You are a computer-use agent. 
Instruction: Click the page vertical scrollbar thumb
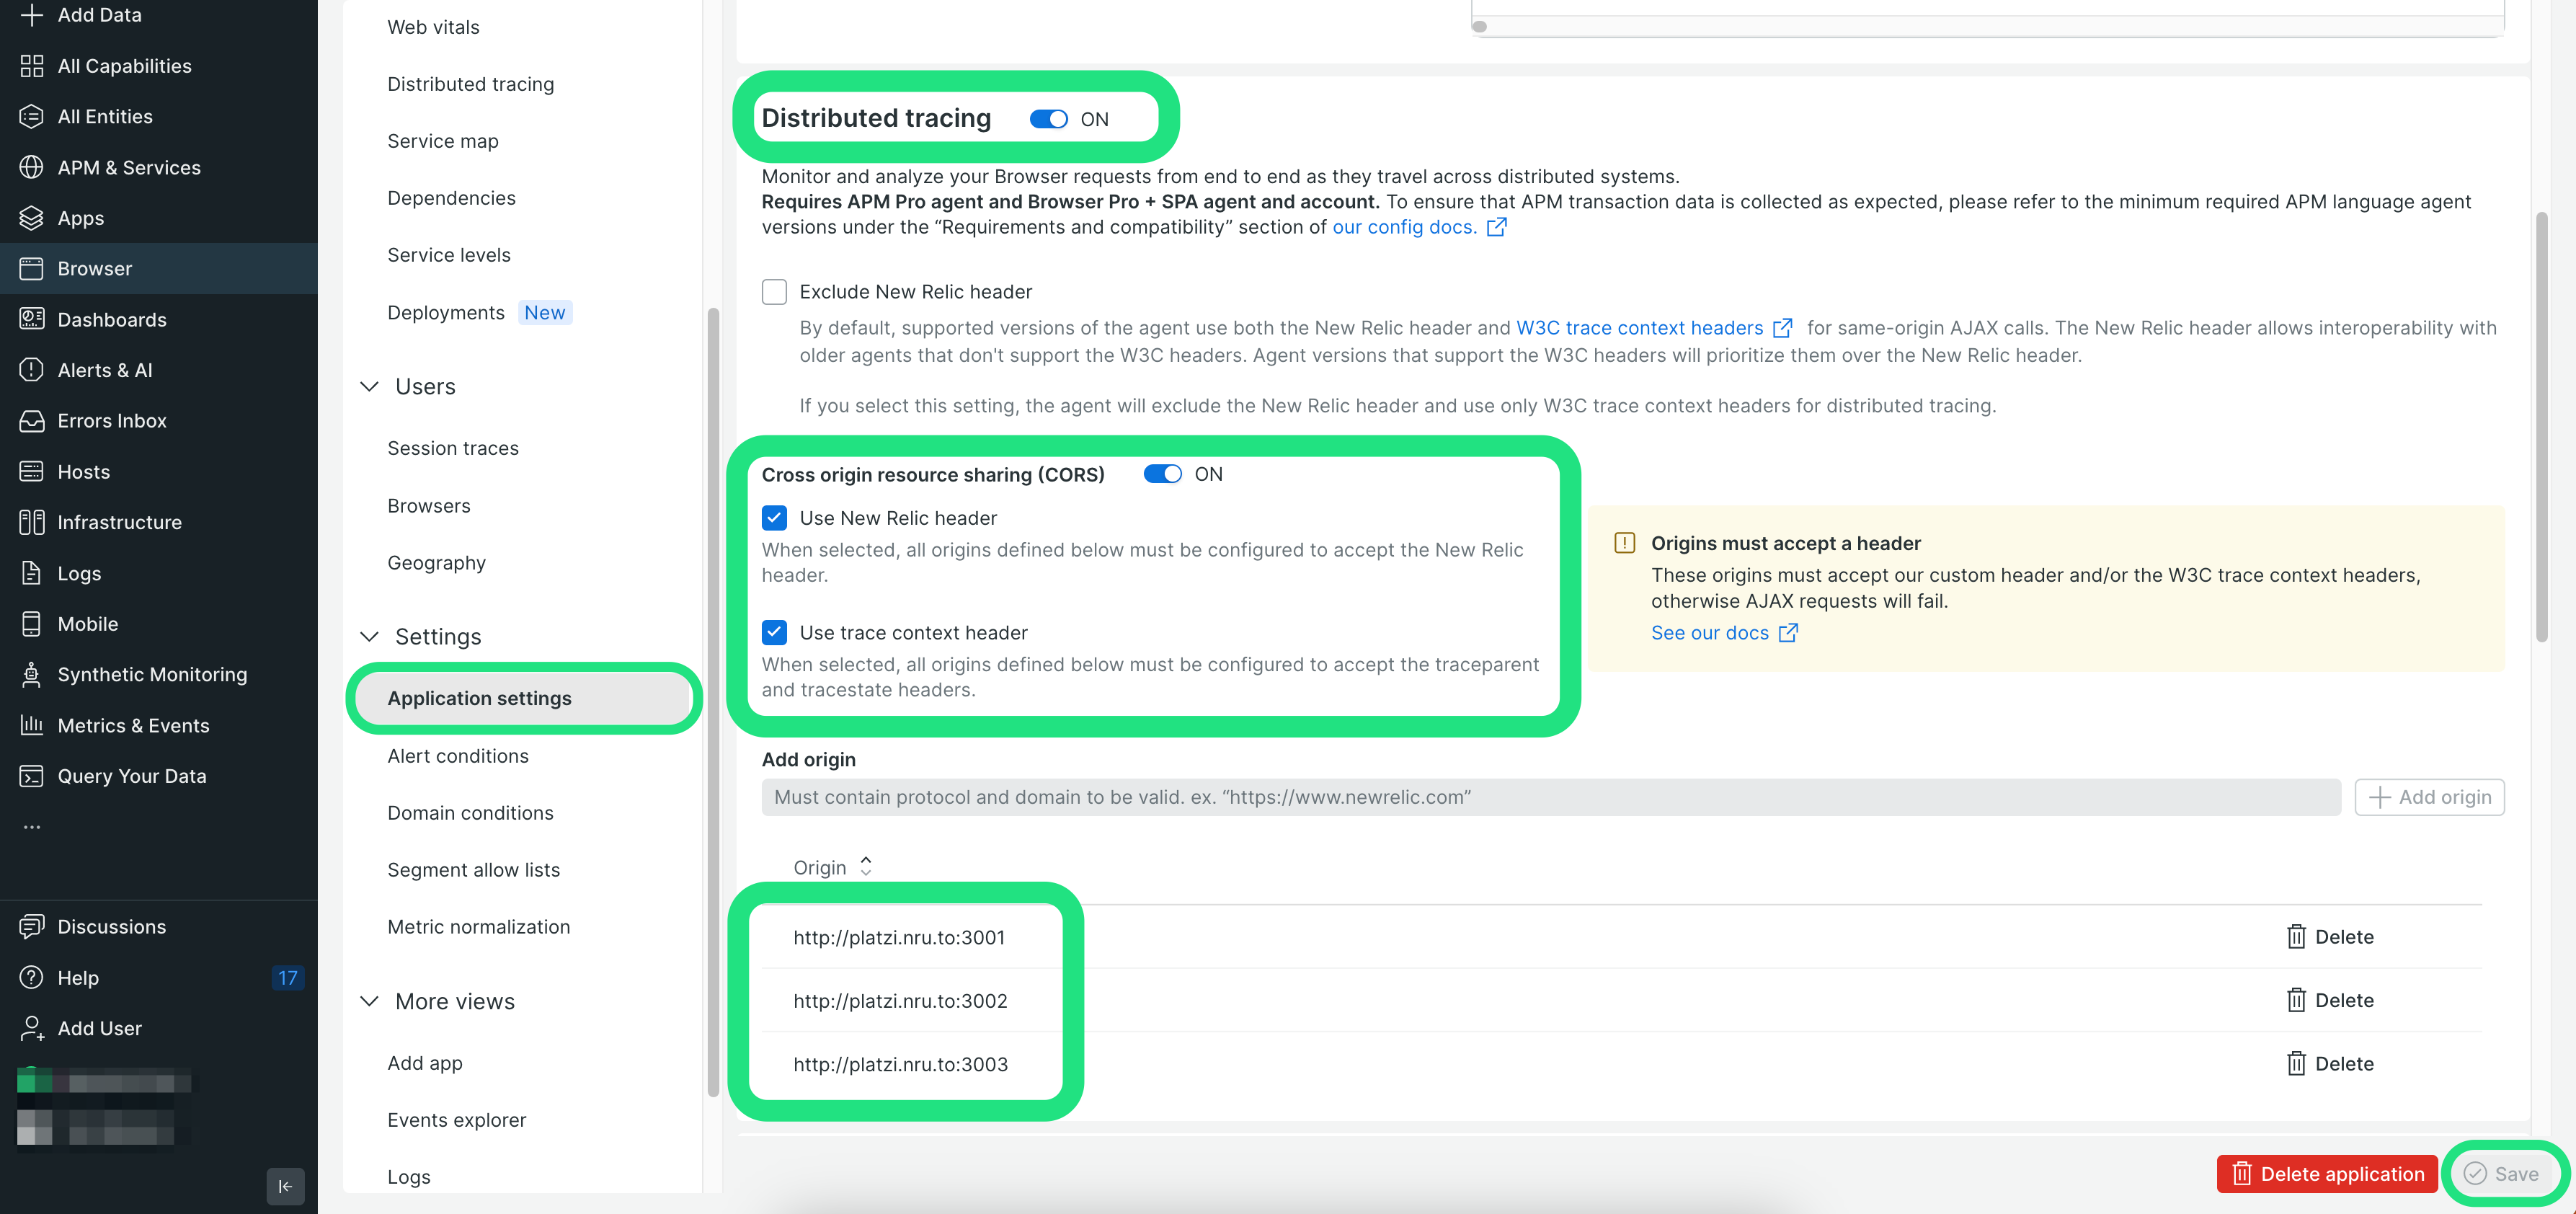click(x=2541, y=428)
